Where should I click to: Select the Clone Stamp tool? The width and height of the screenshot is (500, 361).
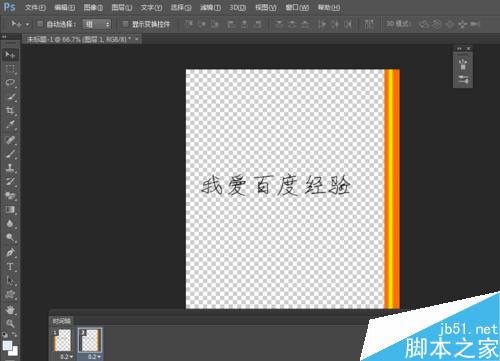(x=10, y=168)
